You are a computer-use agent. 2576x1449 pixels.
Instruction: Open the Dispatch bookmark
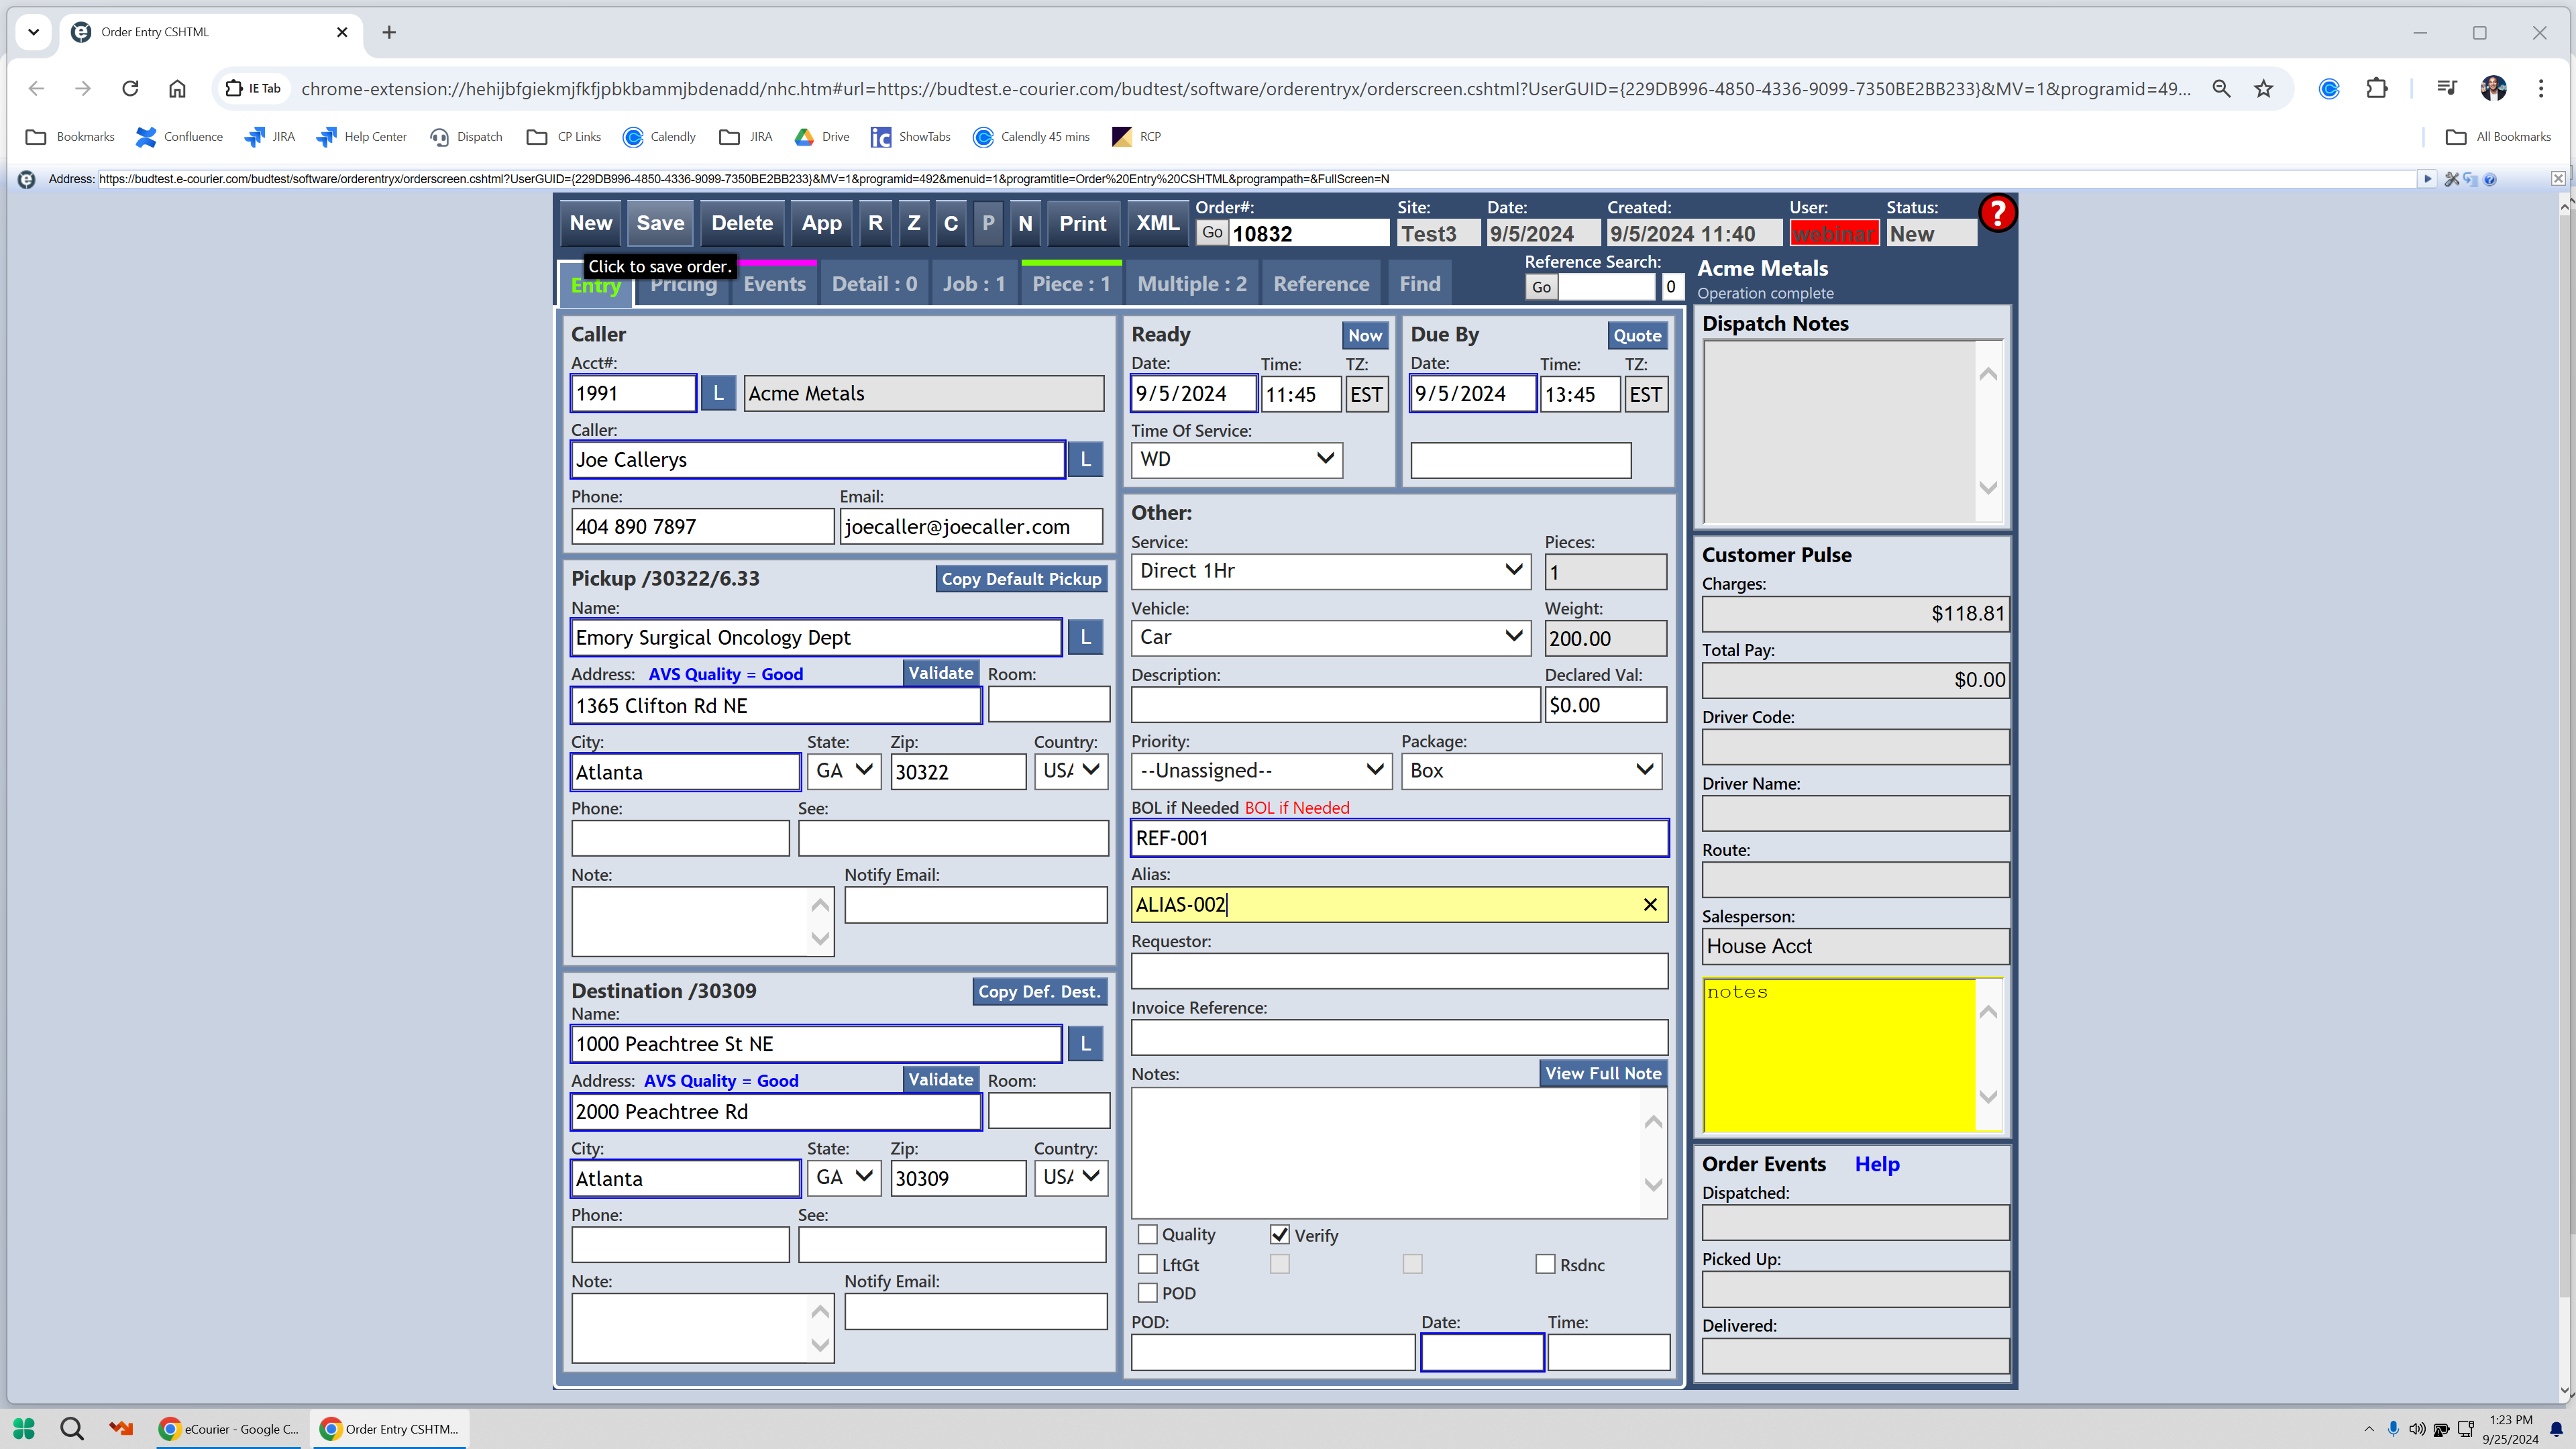(x=467, y=137)
